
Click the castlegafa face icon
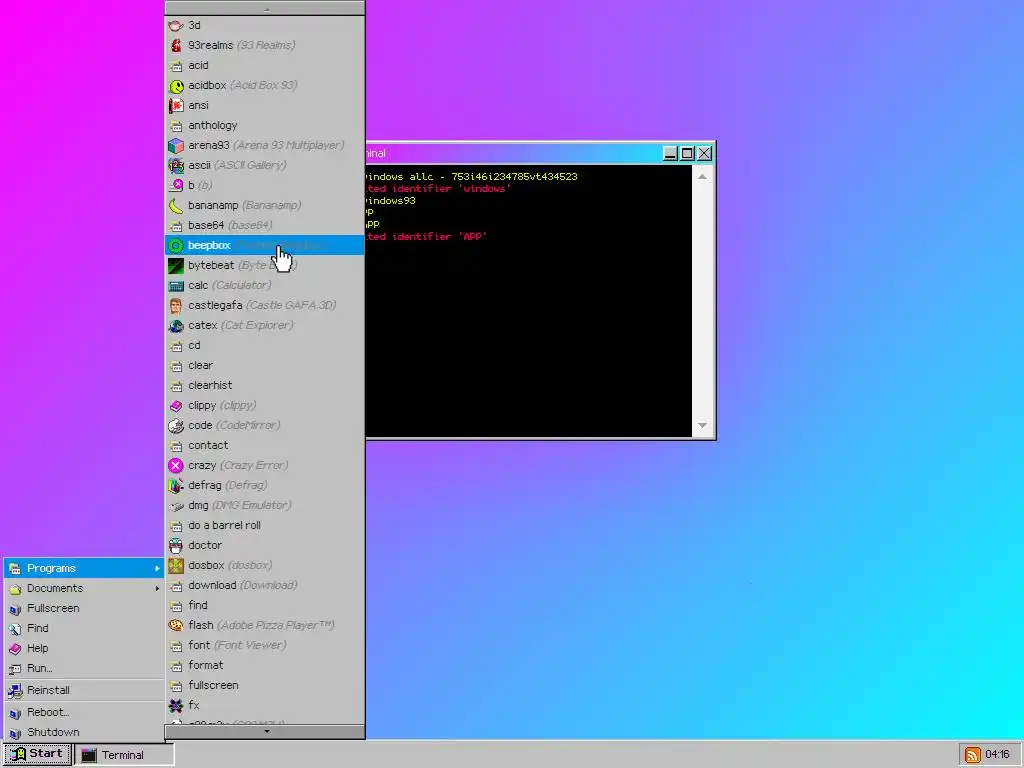pyautogui.click(x=176, y=305)
